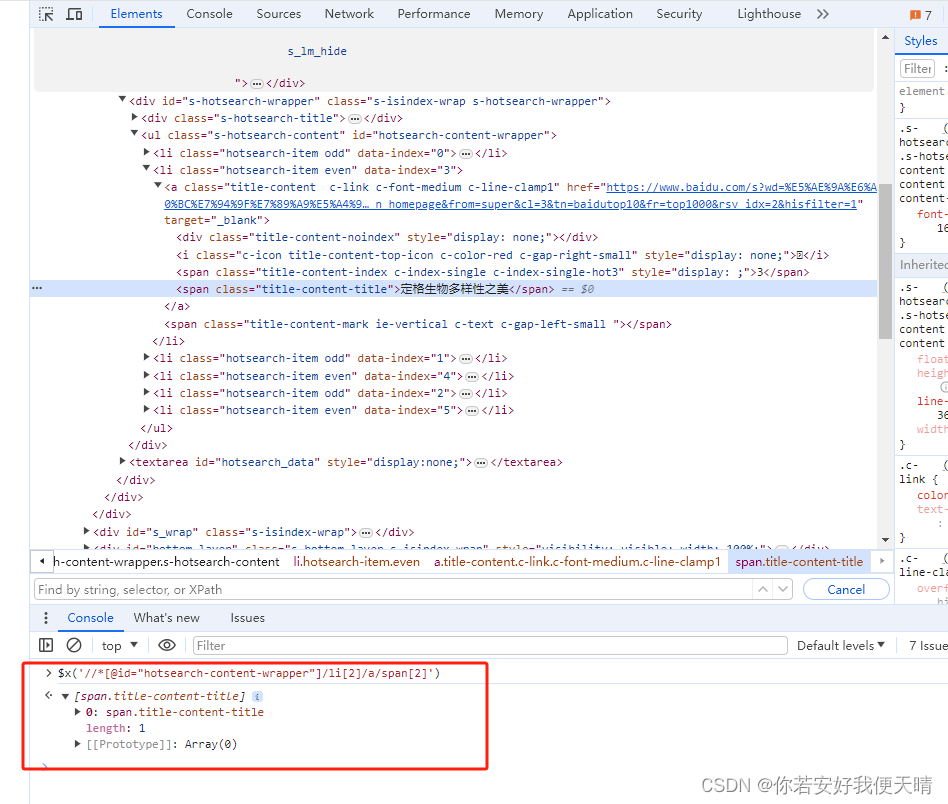
Task: Open the Security tab
Action: click(679, 14)
